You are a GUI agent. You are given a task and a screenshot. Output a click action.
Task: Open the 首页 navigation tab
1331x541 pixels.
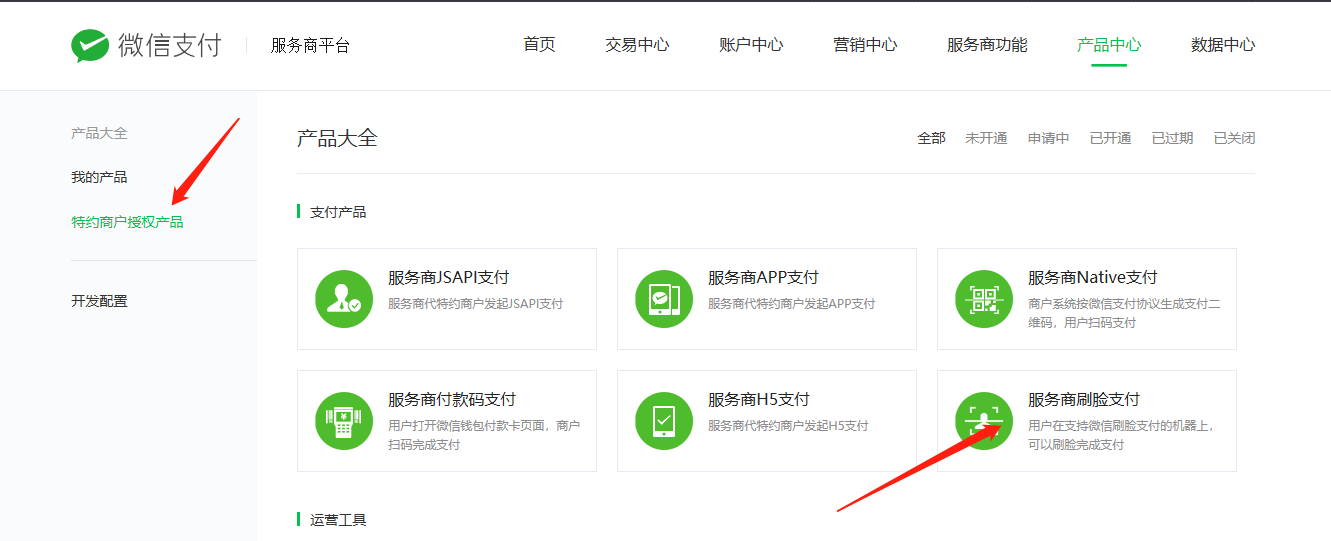(539, 45)
